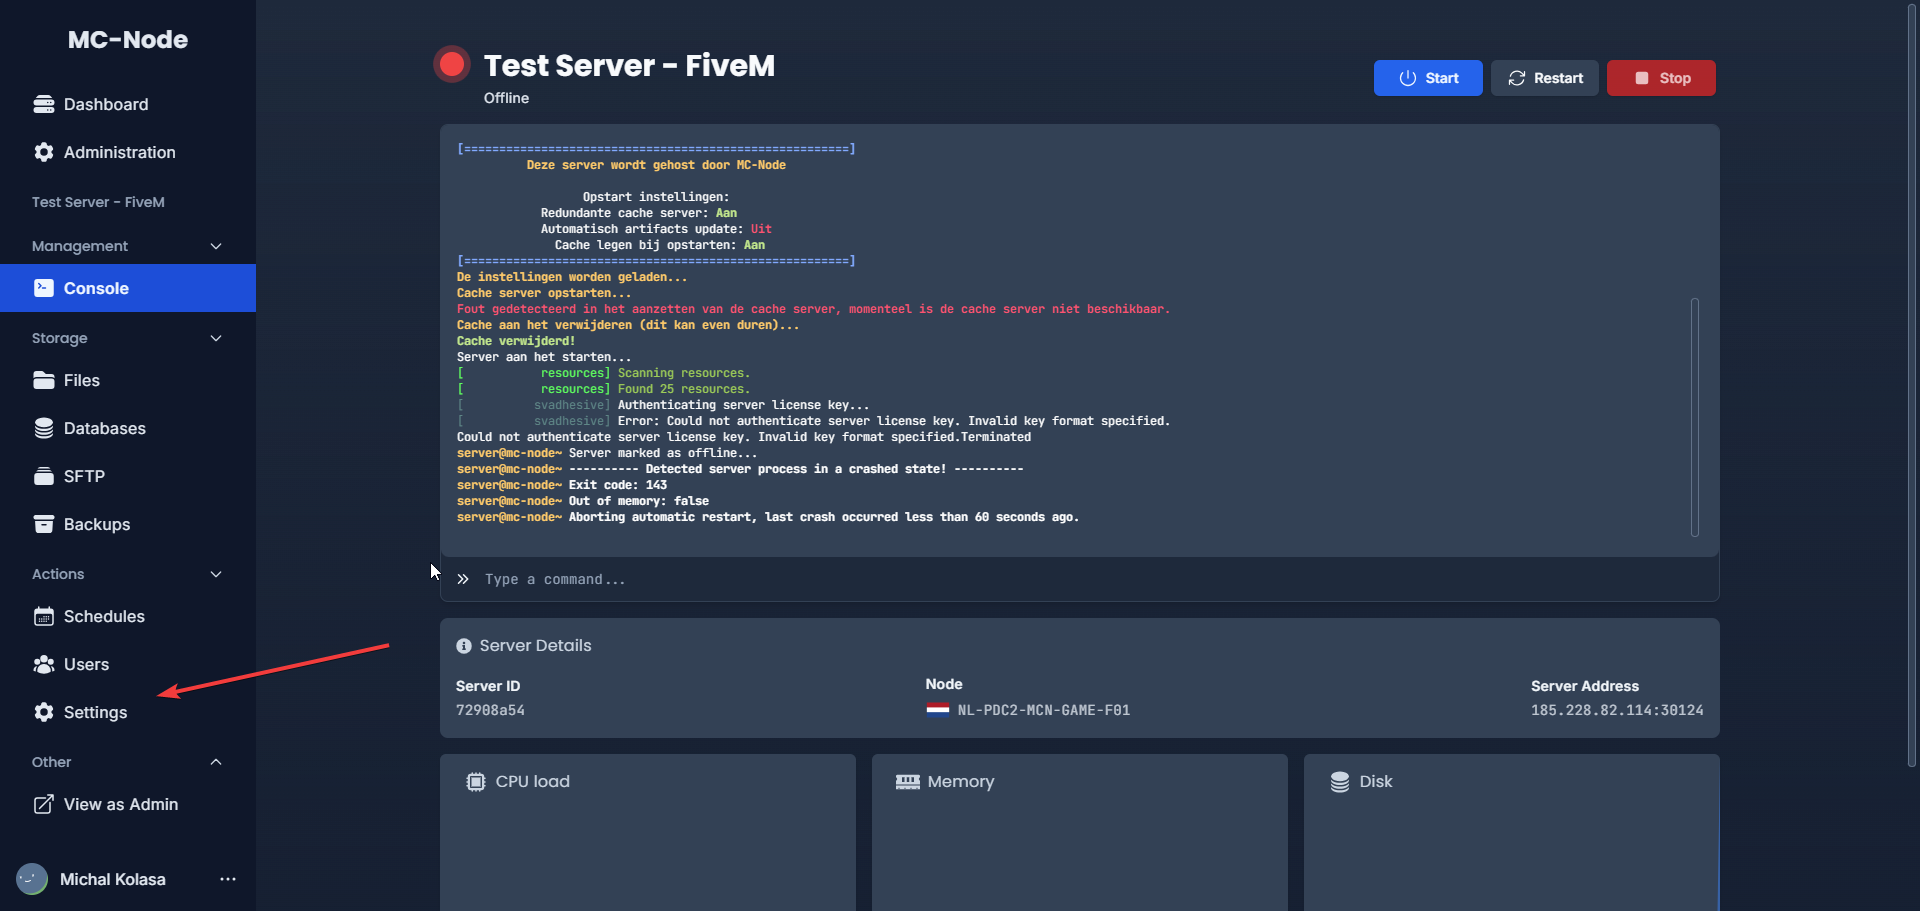This screenshot has height=911, width=1920.
Task: Collapse the Management section
Action: pos(216,246)
